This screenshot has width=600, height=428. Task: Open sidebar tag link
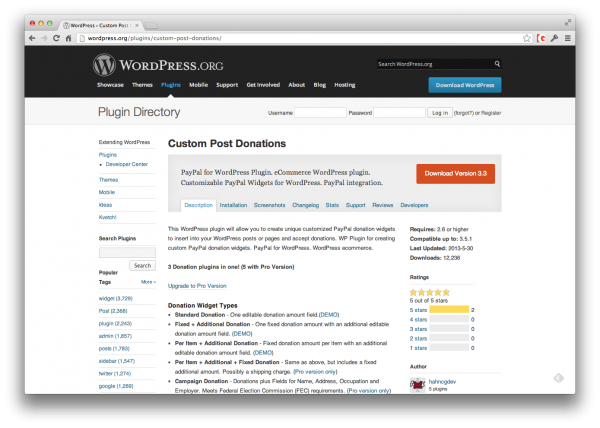click(117, 361)
